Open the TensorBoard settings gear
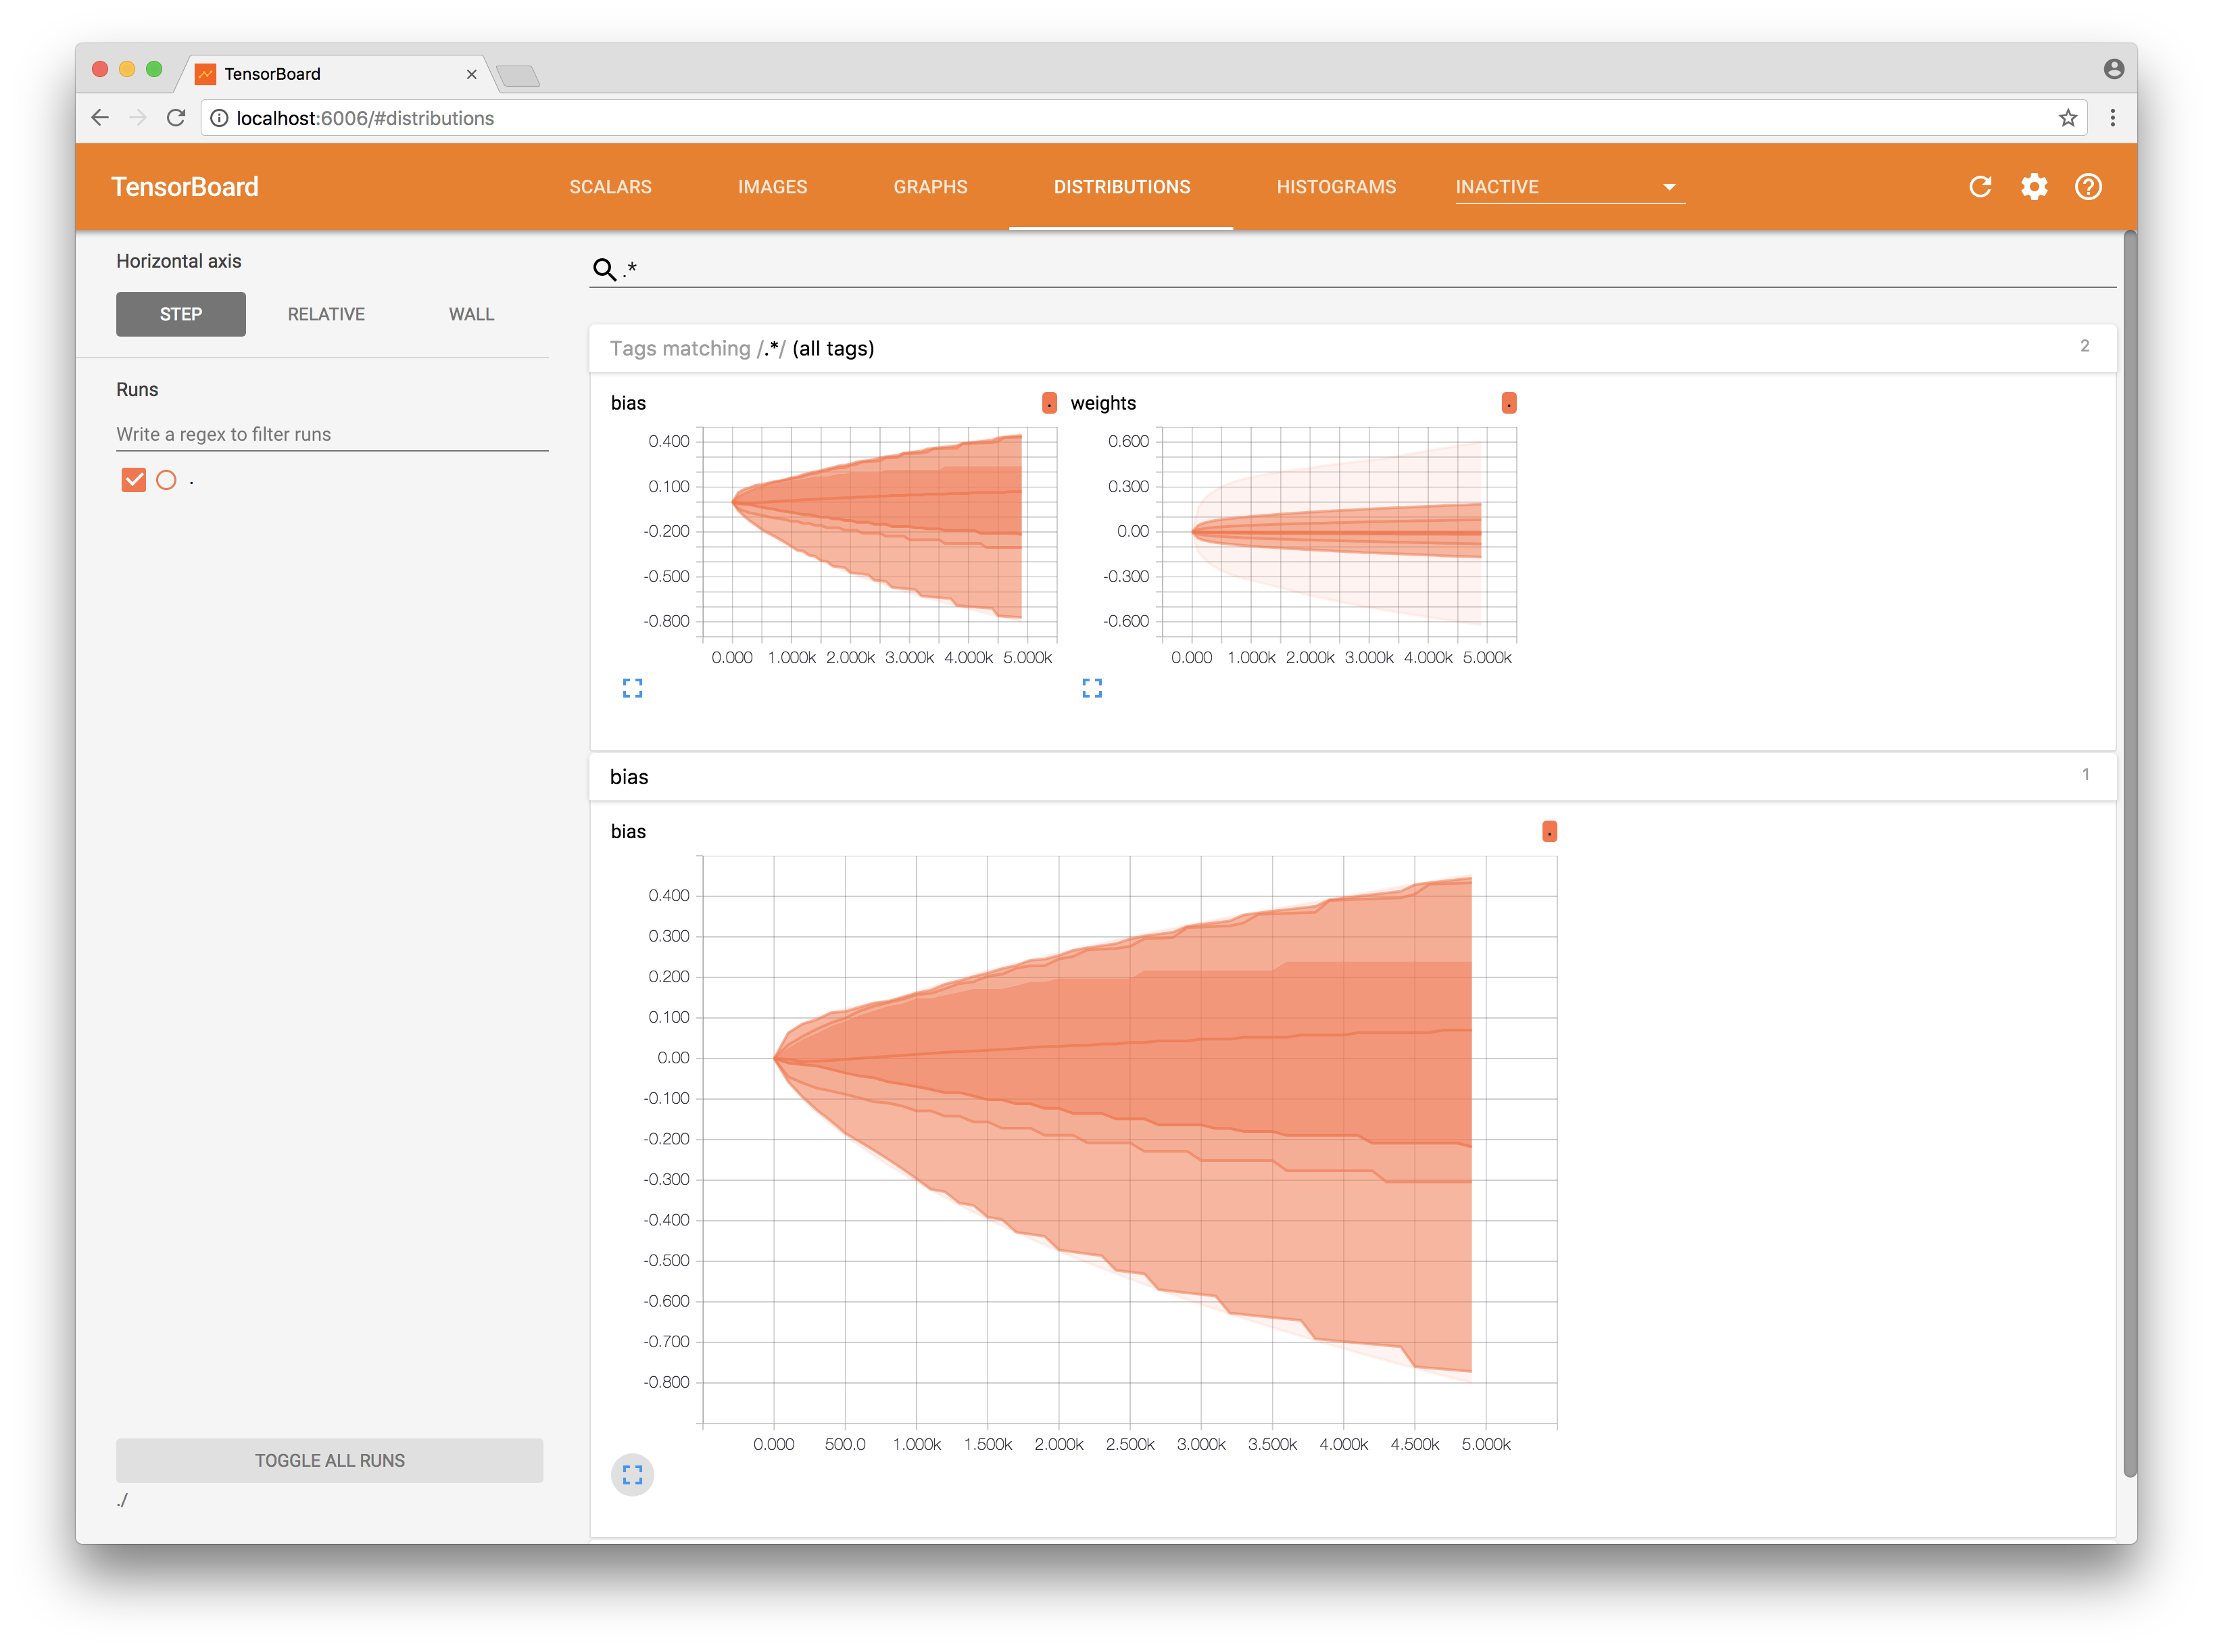This screenshot has height=1652, width=2213. click(x=2034, y=187)
